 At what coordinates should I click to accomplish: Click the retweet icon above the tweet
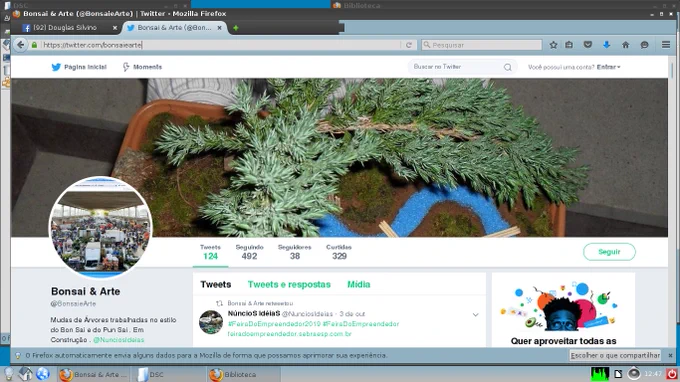219,303
